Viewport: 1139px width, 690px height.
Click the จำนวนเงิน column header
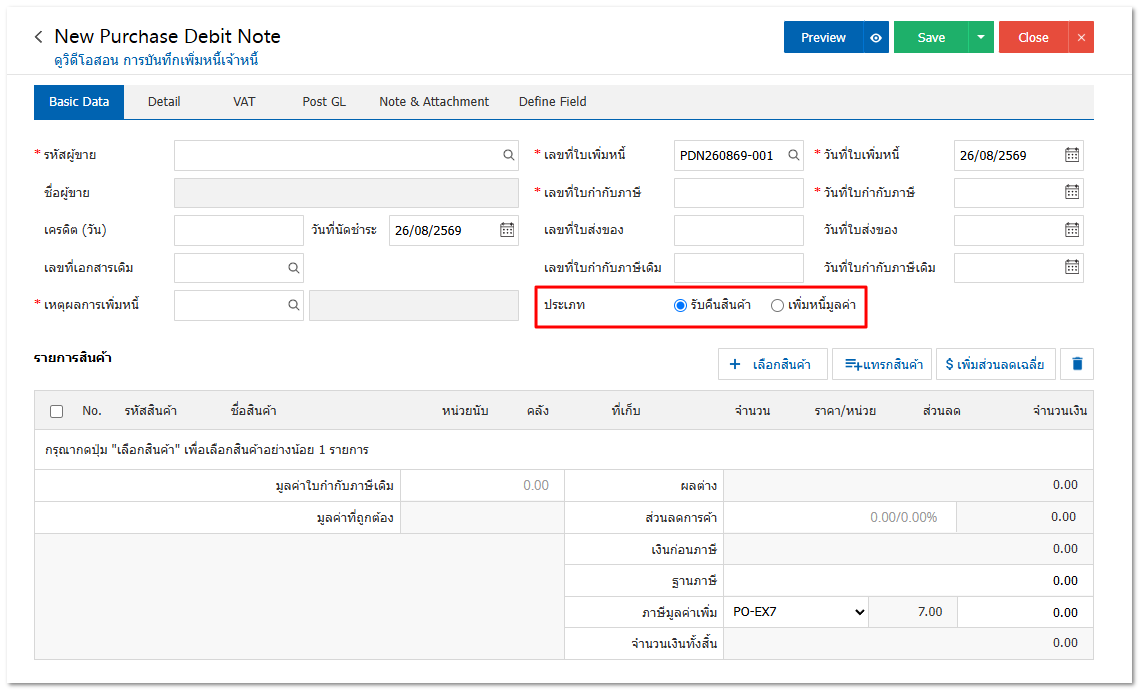point(1060,411)
